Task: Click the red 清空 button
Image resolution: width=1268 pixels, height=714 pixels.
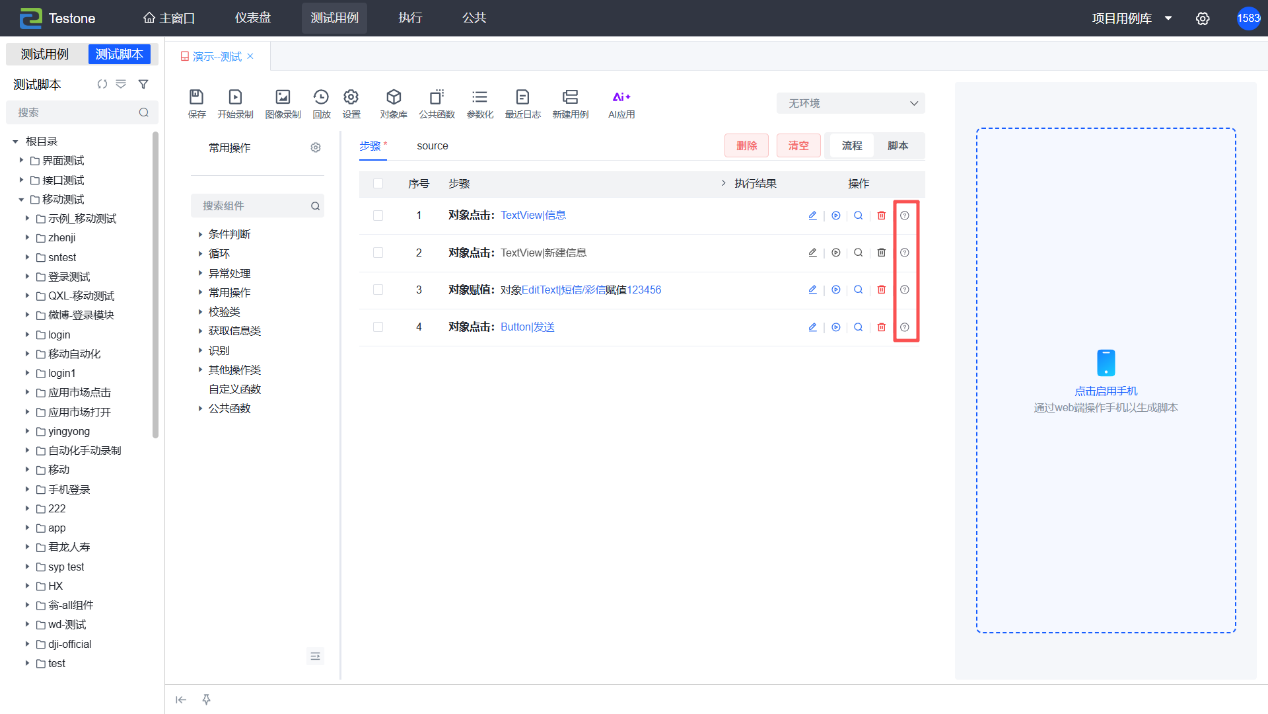Action: [798, 145]
